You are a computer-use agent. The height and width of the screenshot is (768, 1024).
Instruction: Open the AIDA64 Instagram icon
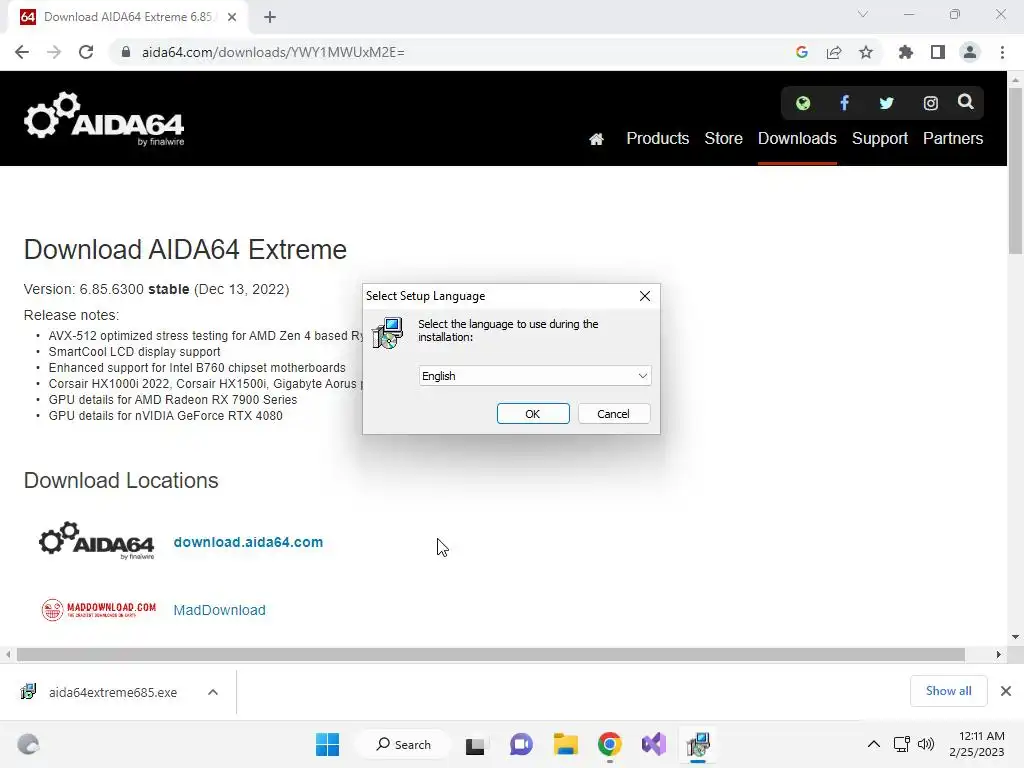pyautogui.click(x=930, y=103)
